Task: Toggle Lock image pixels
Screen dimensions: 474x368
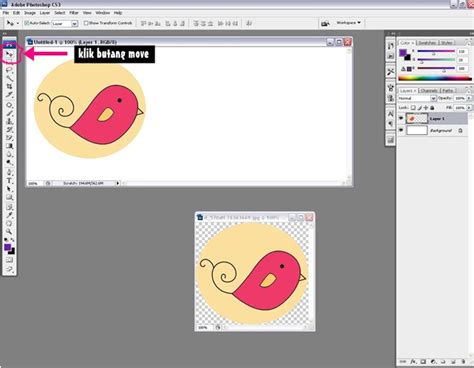Action: tap(420, 108)
